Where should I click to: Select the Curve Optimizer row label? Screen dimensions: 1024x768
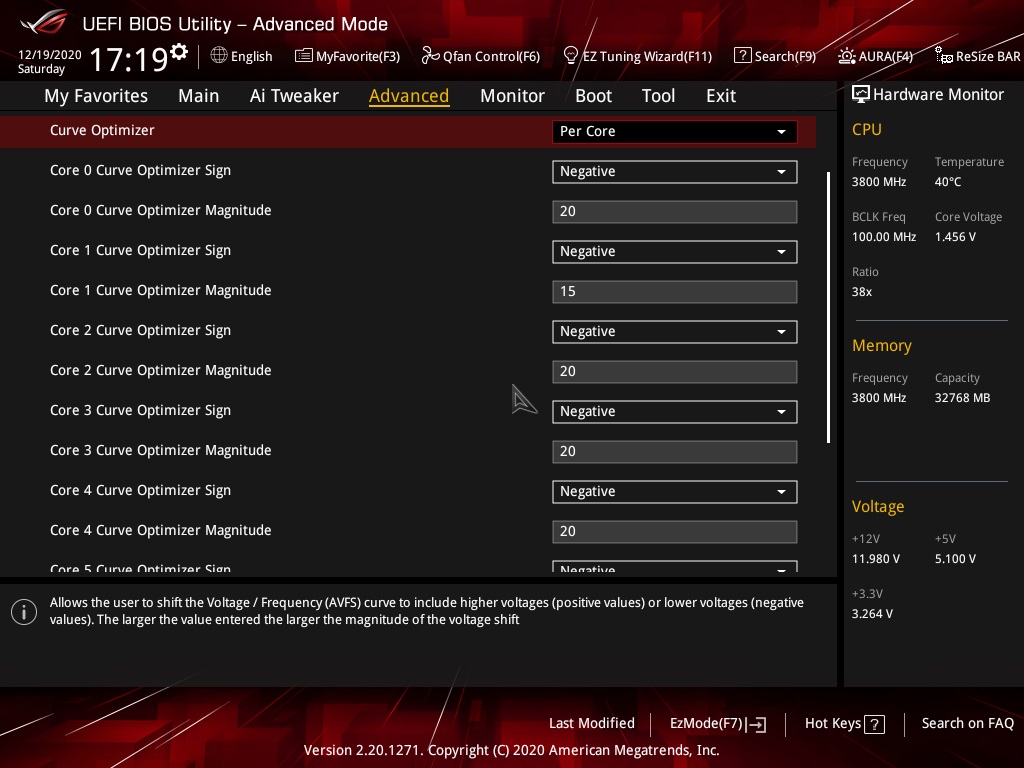(102, 131)
